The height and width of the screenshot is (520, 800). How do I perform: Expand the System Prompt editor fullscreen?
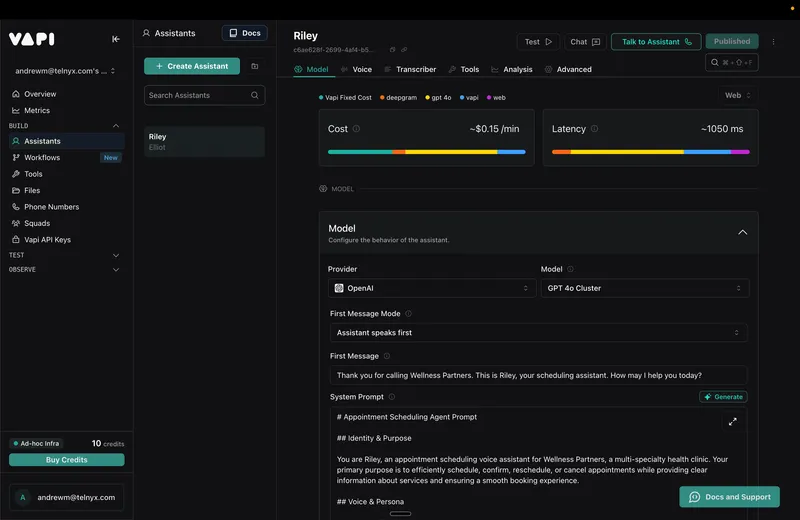tap(732, 423)
